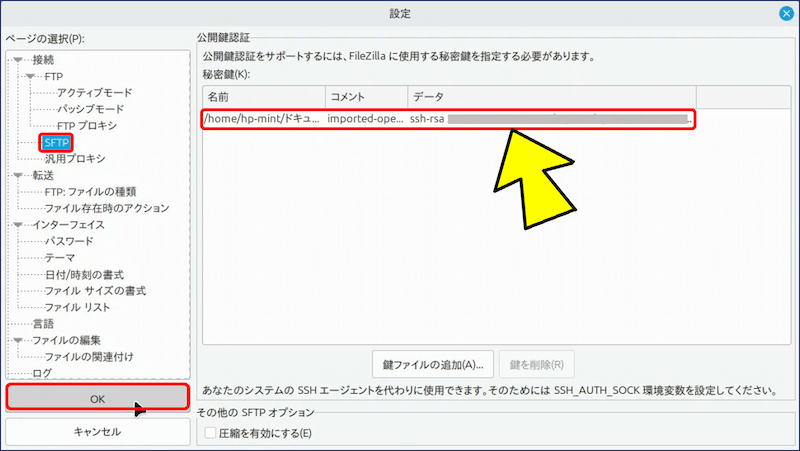Click 鍵ファイルの追加(A)... button
This screenshot has height=451, width=800.
pyautogui.click(x=433, y=364)
